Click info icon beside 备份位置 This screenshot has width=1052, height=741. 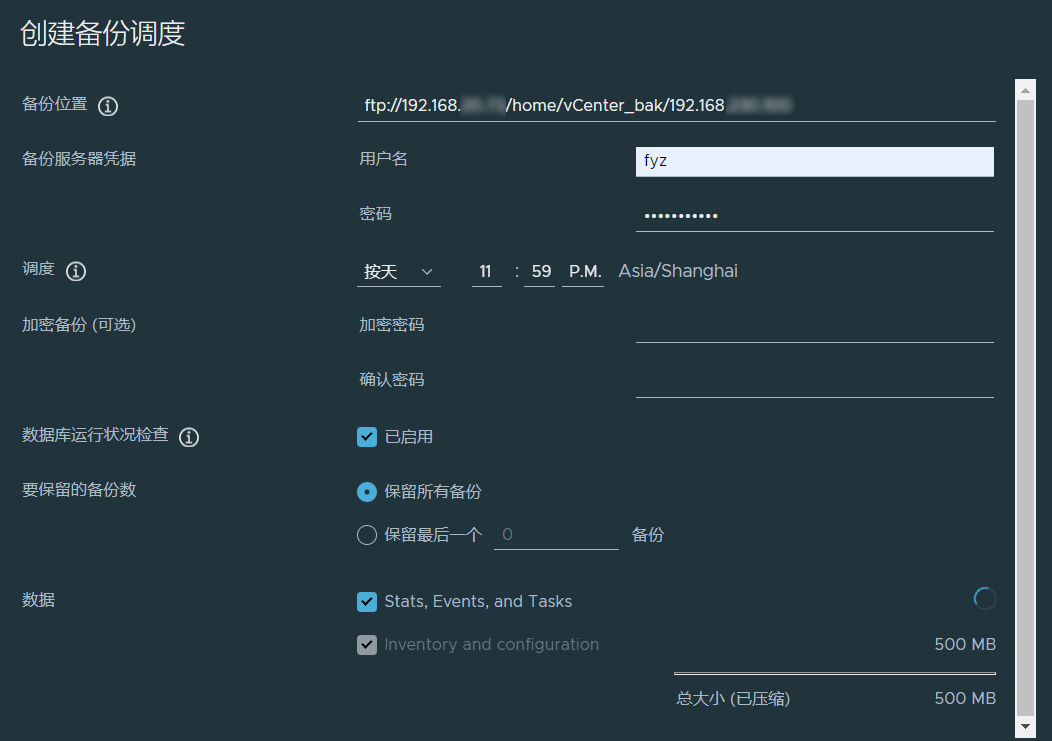click(x=109, y=105)
